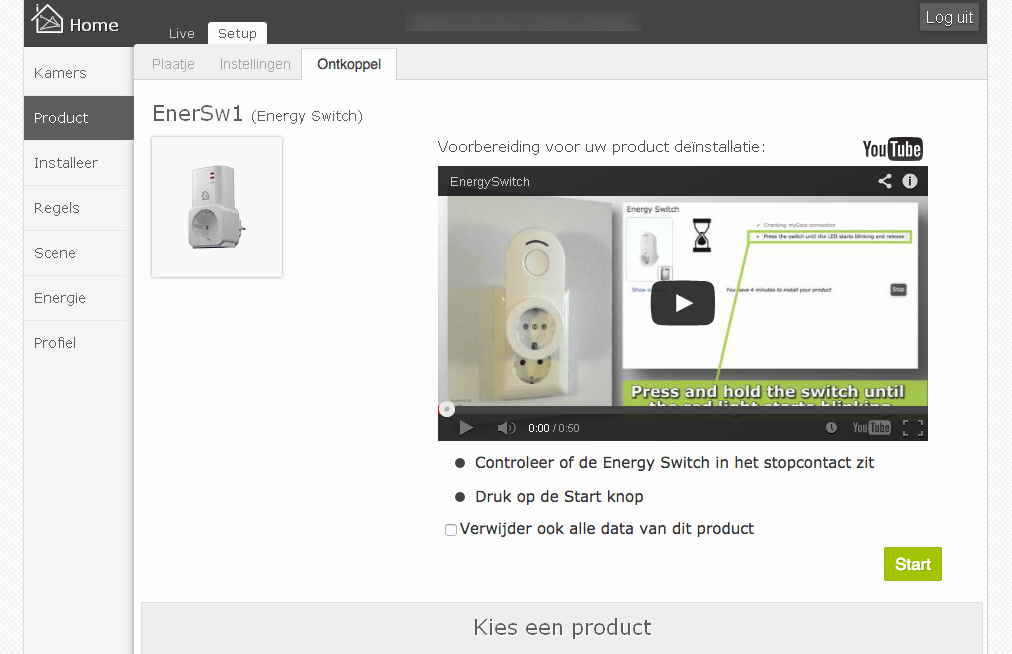Viewport: 1012px width, 654px height.
Task: Expand the 'Kies een product' panel
Action: pos(562,628)
